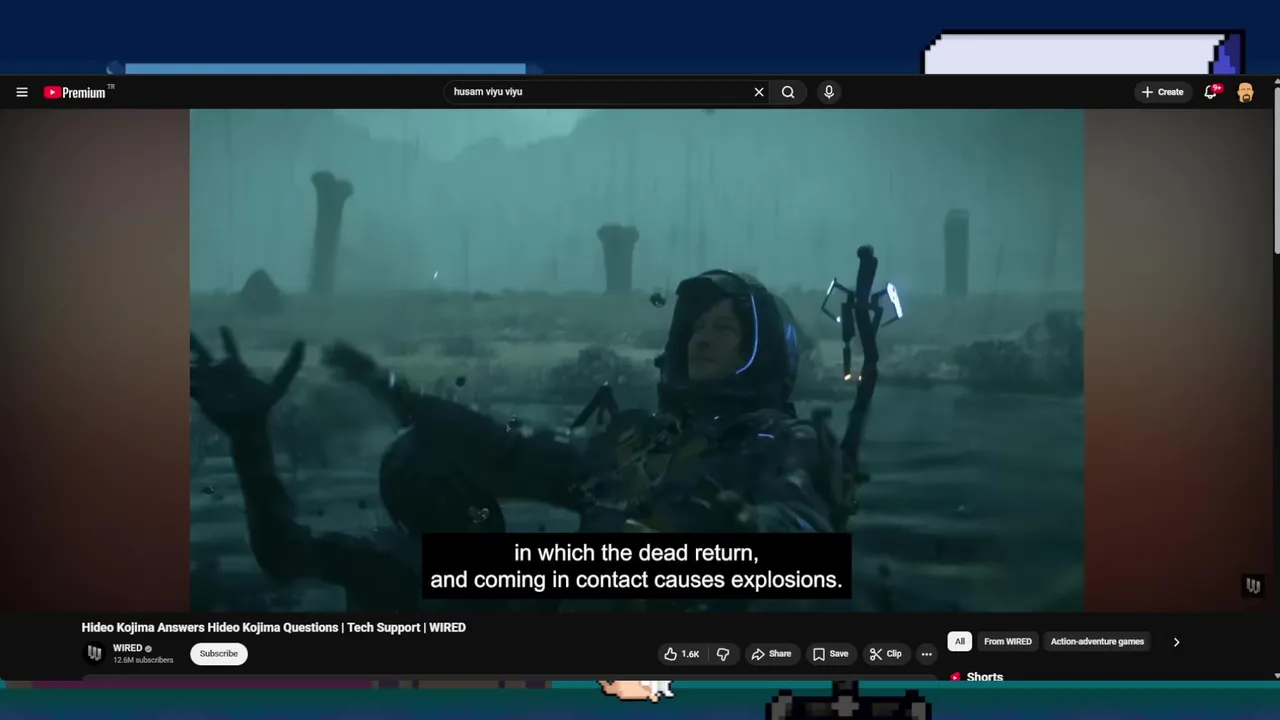Select the 'Action-adventure games' chip
This screenshot has width=1280, height=720.
1097,642
